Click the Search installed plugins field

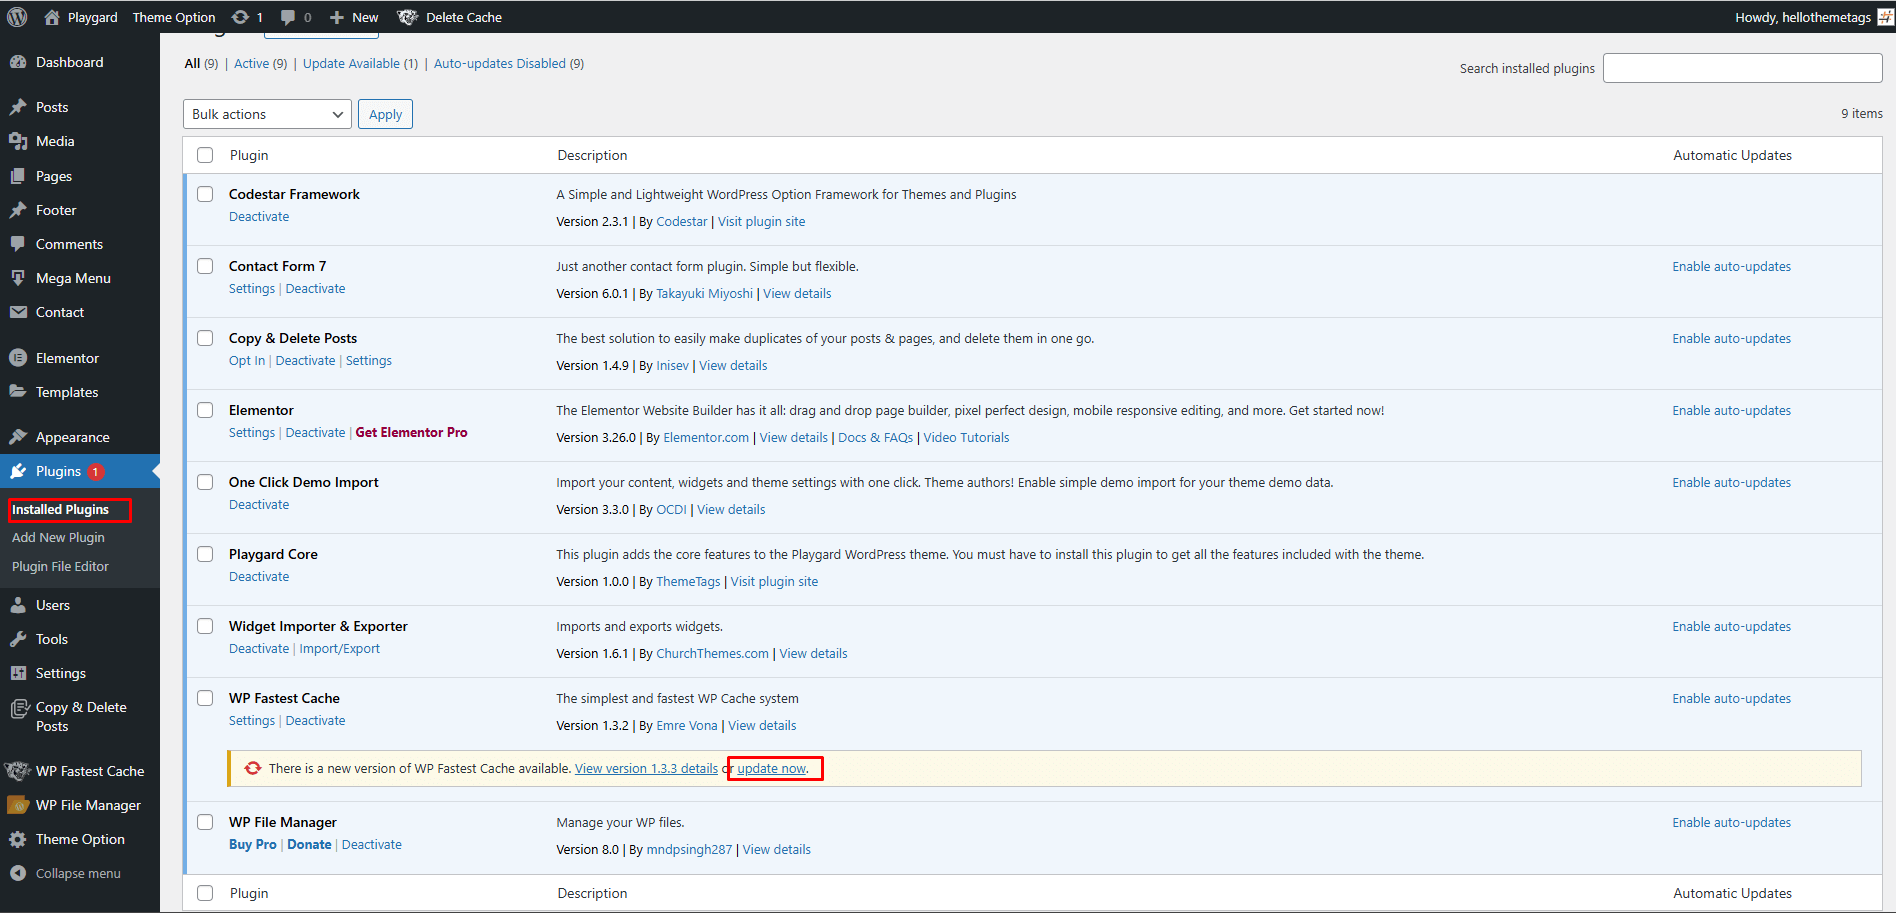[1742, 68]
